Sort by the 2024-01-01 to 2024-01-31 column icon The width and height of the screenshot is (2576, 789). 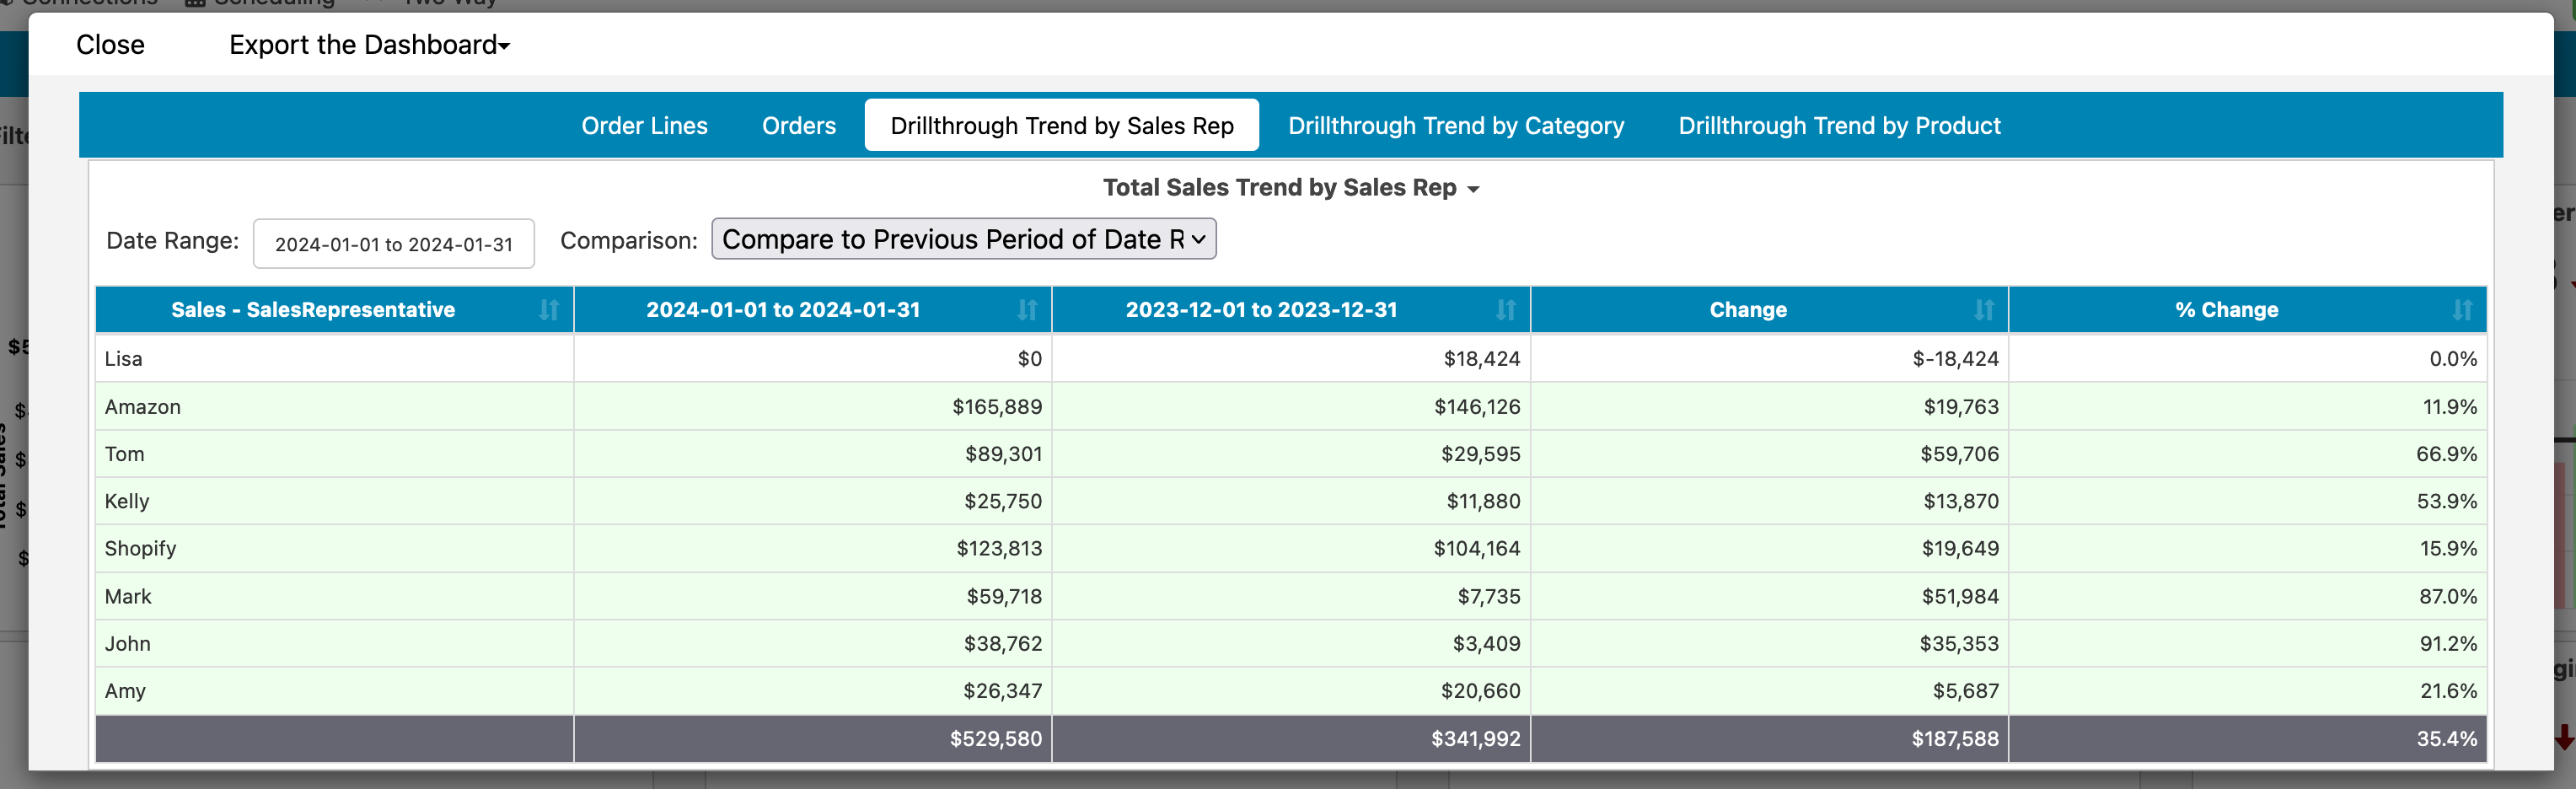[x=1026, y=310]
